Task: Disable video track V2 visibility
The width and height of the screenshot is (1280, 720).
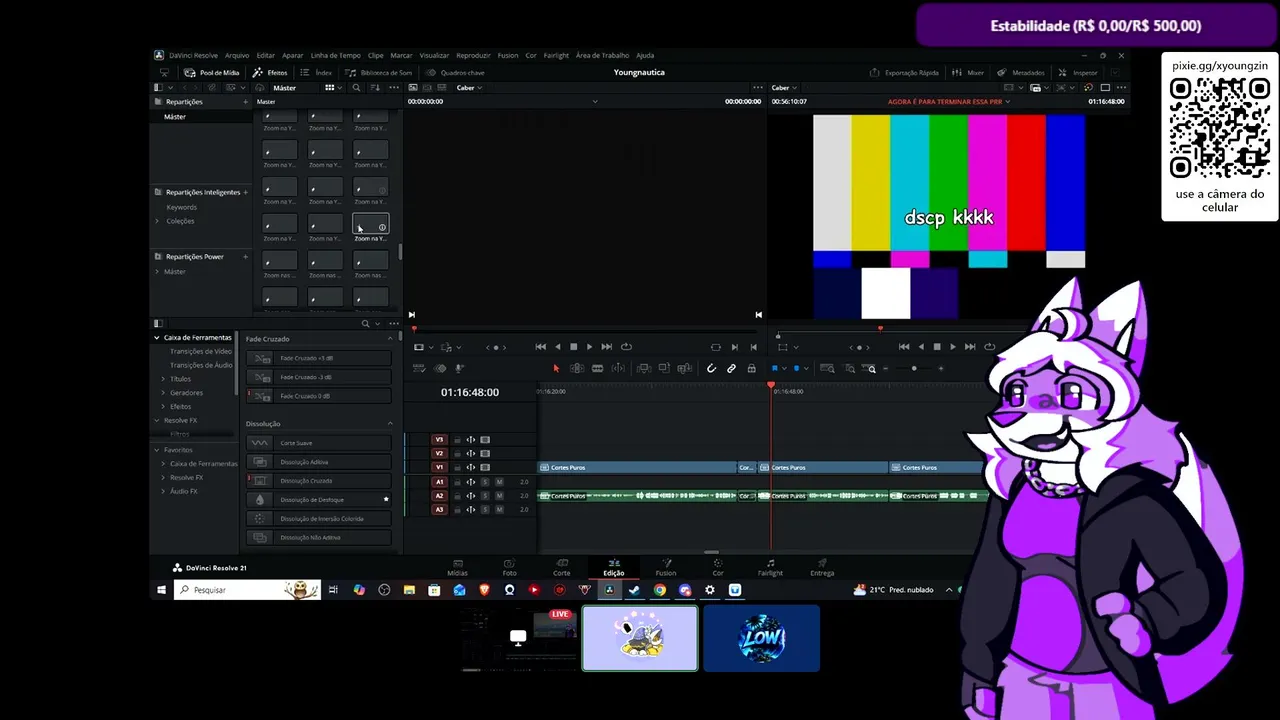Action: pos(485,453)
